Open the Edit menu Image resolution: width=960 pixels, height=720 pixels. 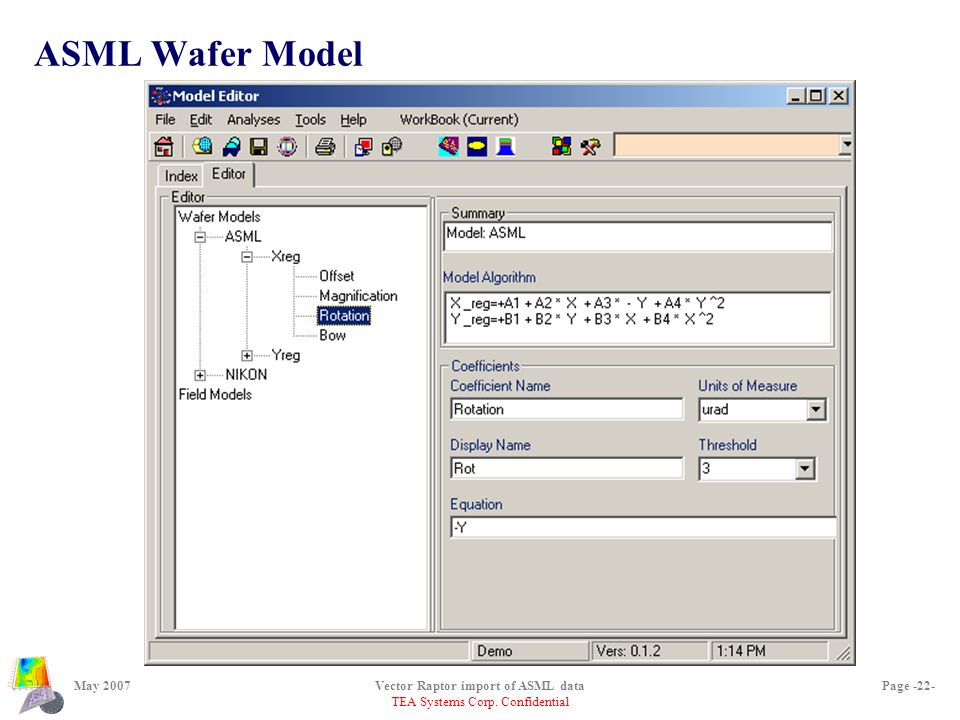click(201, 119)
